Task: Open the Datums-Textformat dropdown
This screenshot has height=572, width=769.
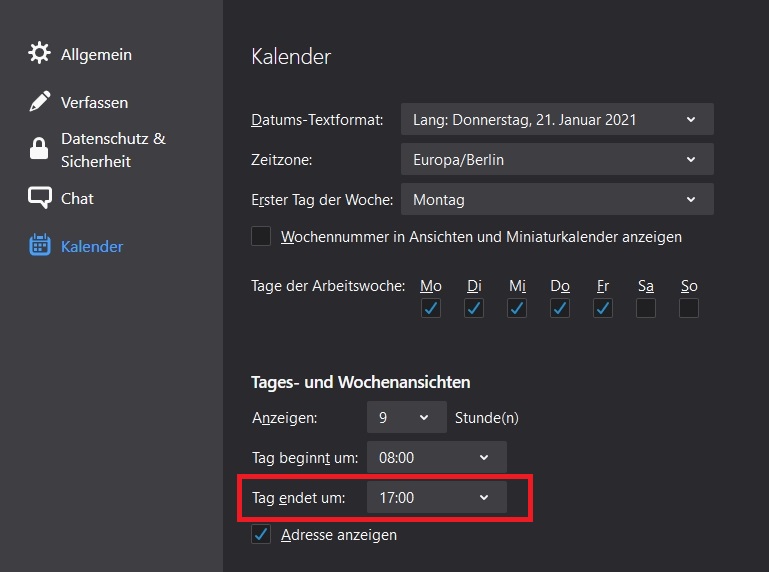Action: coord(557,120)
